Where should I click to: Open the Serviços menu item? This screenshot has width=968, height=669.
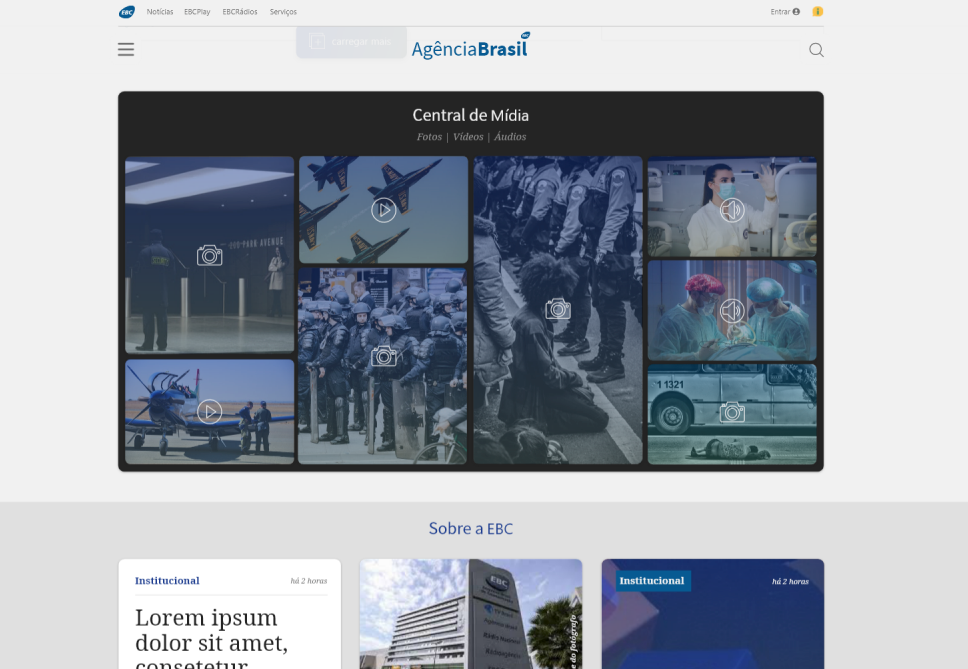(x=283, y=12)
